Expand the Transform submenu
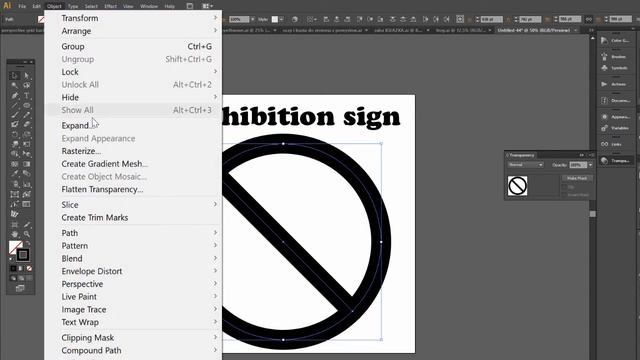 click(x=133, y=18)
